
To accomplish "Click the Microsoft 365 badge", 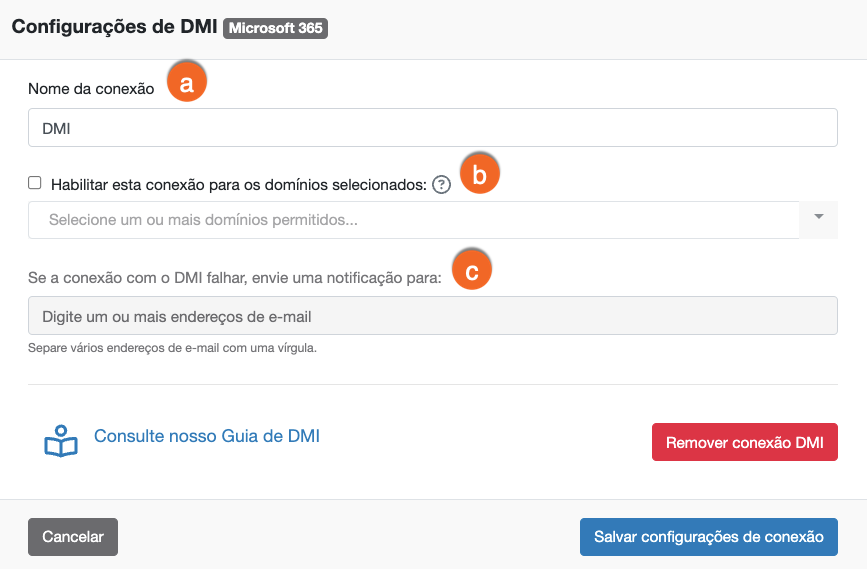I will [275, 28].
